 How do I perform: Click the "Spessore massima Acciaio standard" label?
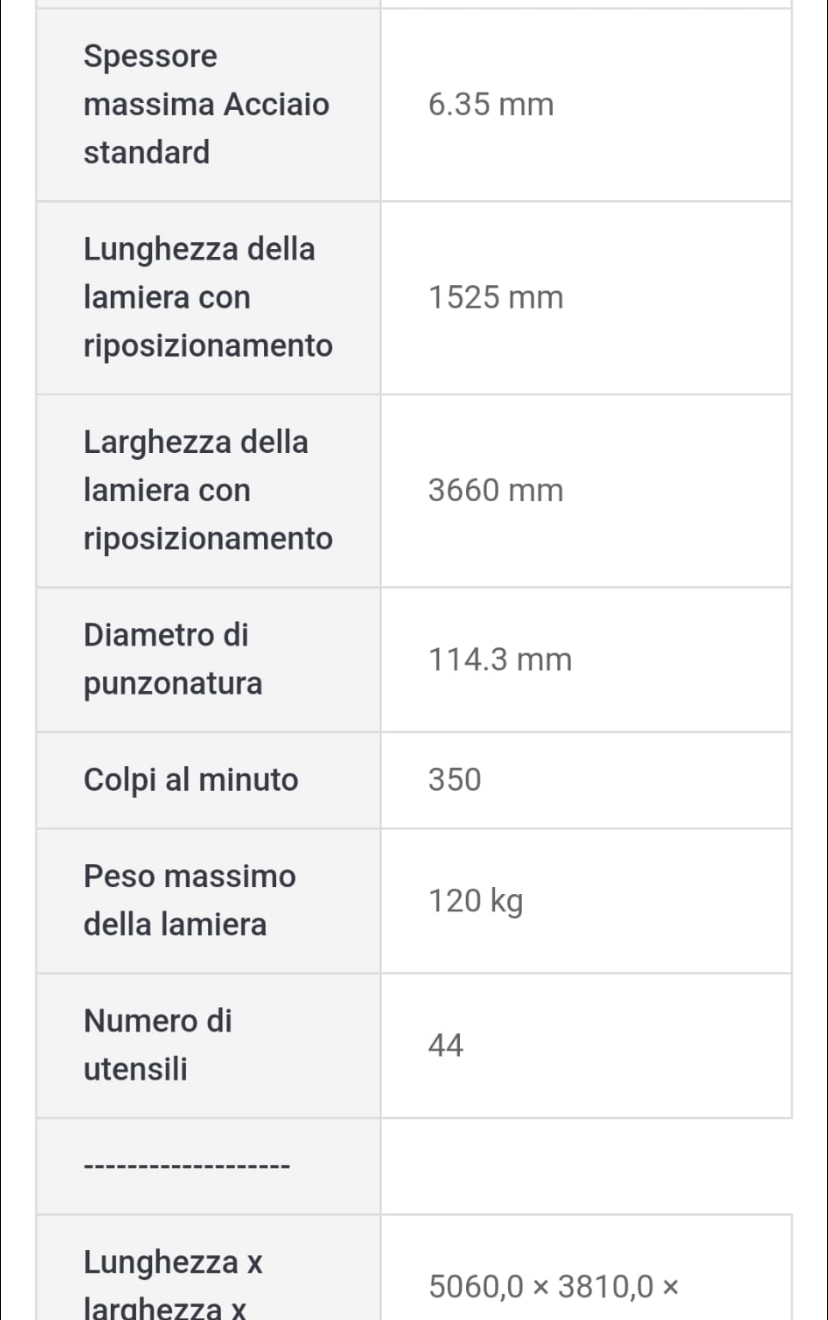click(206, 104)
